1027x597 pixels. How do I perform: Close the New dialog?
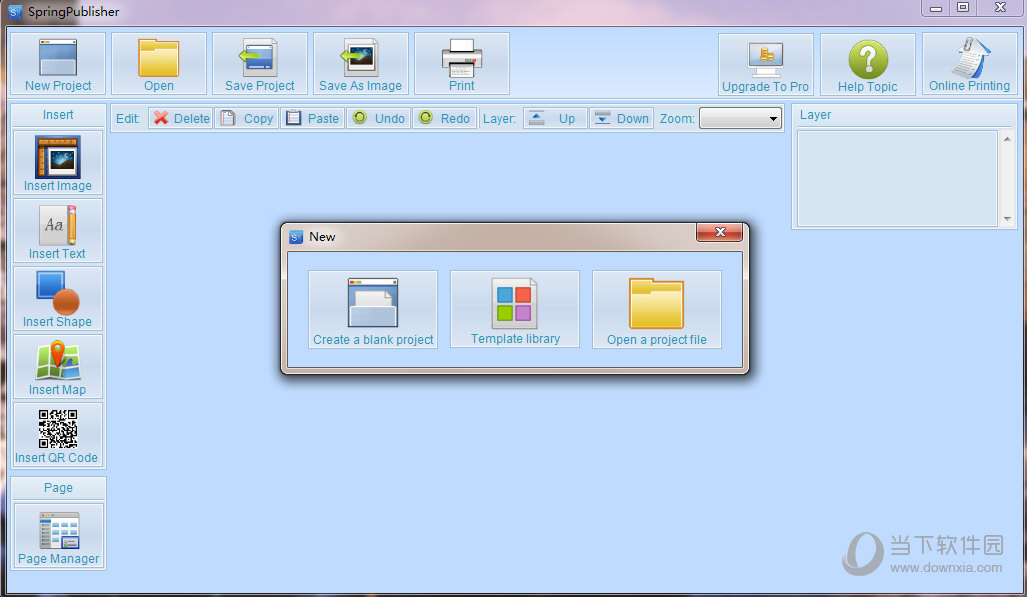(719, 232)
